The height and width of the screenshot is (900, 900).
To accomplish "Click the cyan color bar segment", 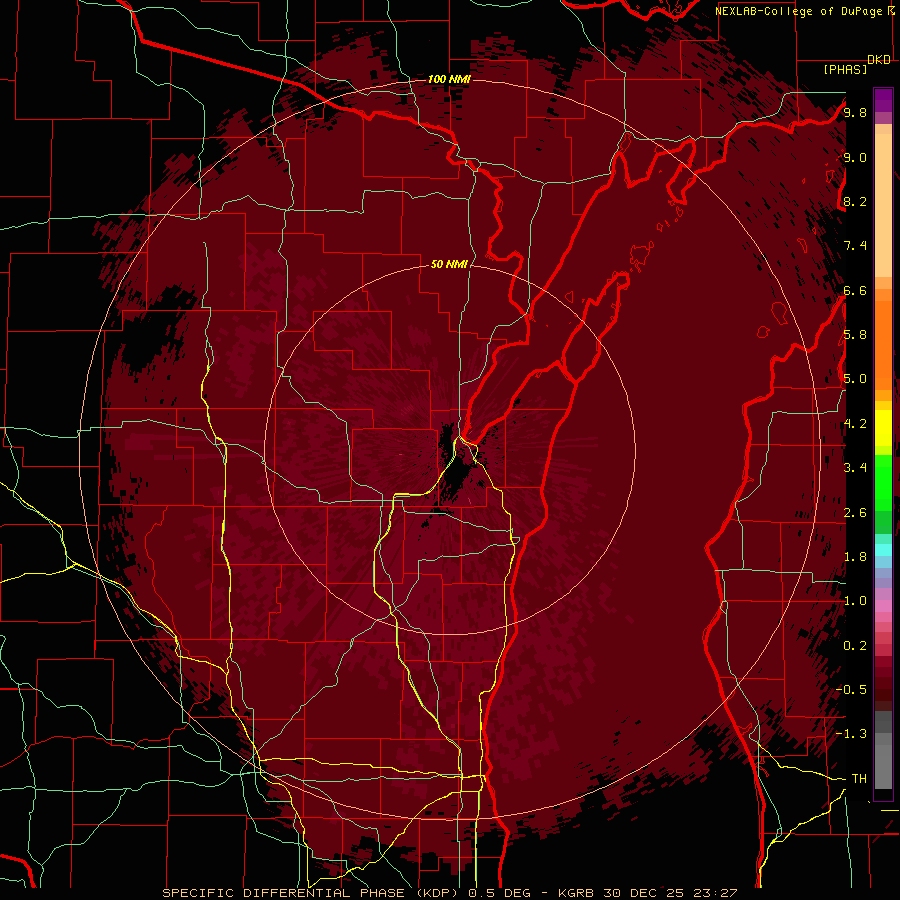I will pyautogui.click(x=883, y=550).
